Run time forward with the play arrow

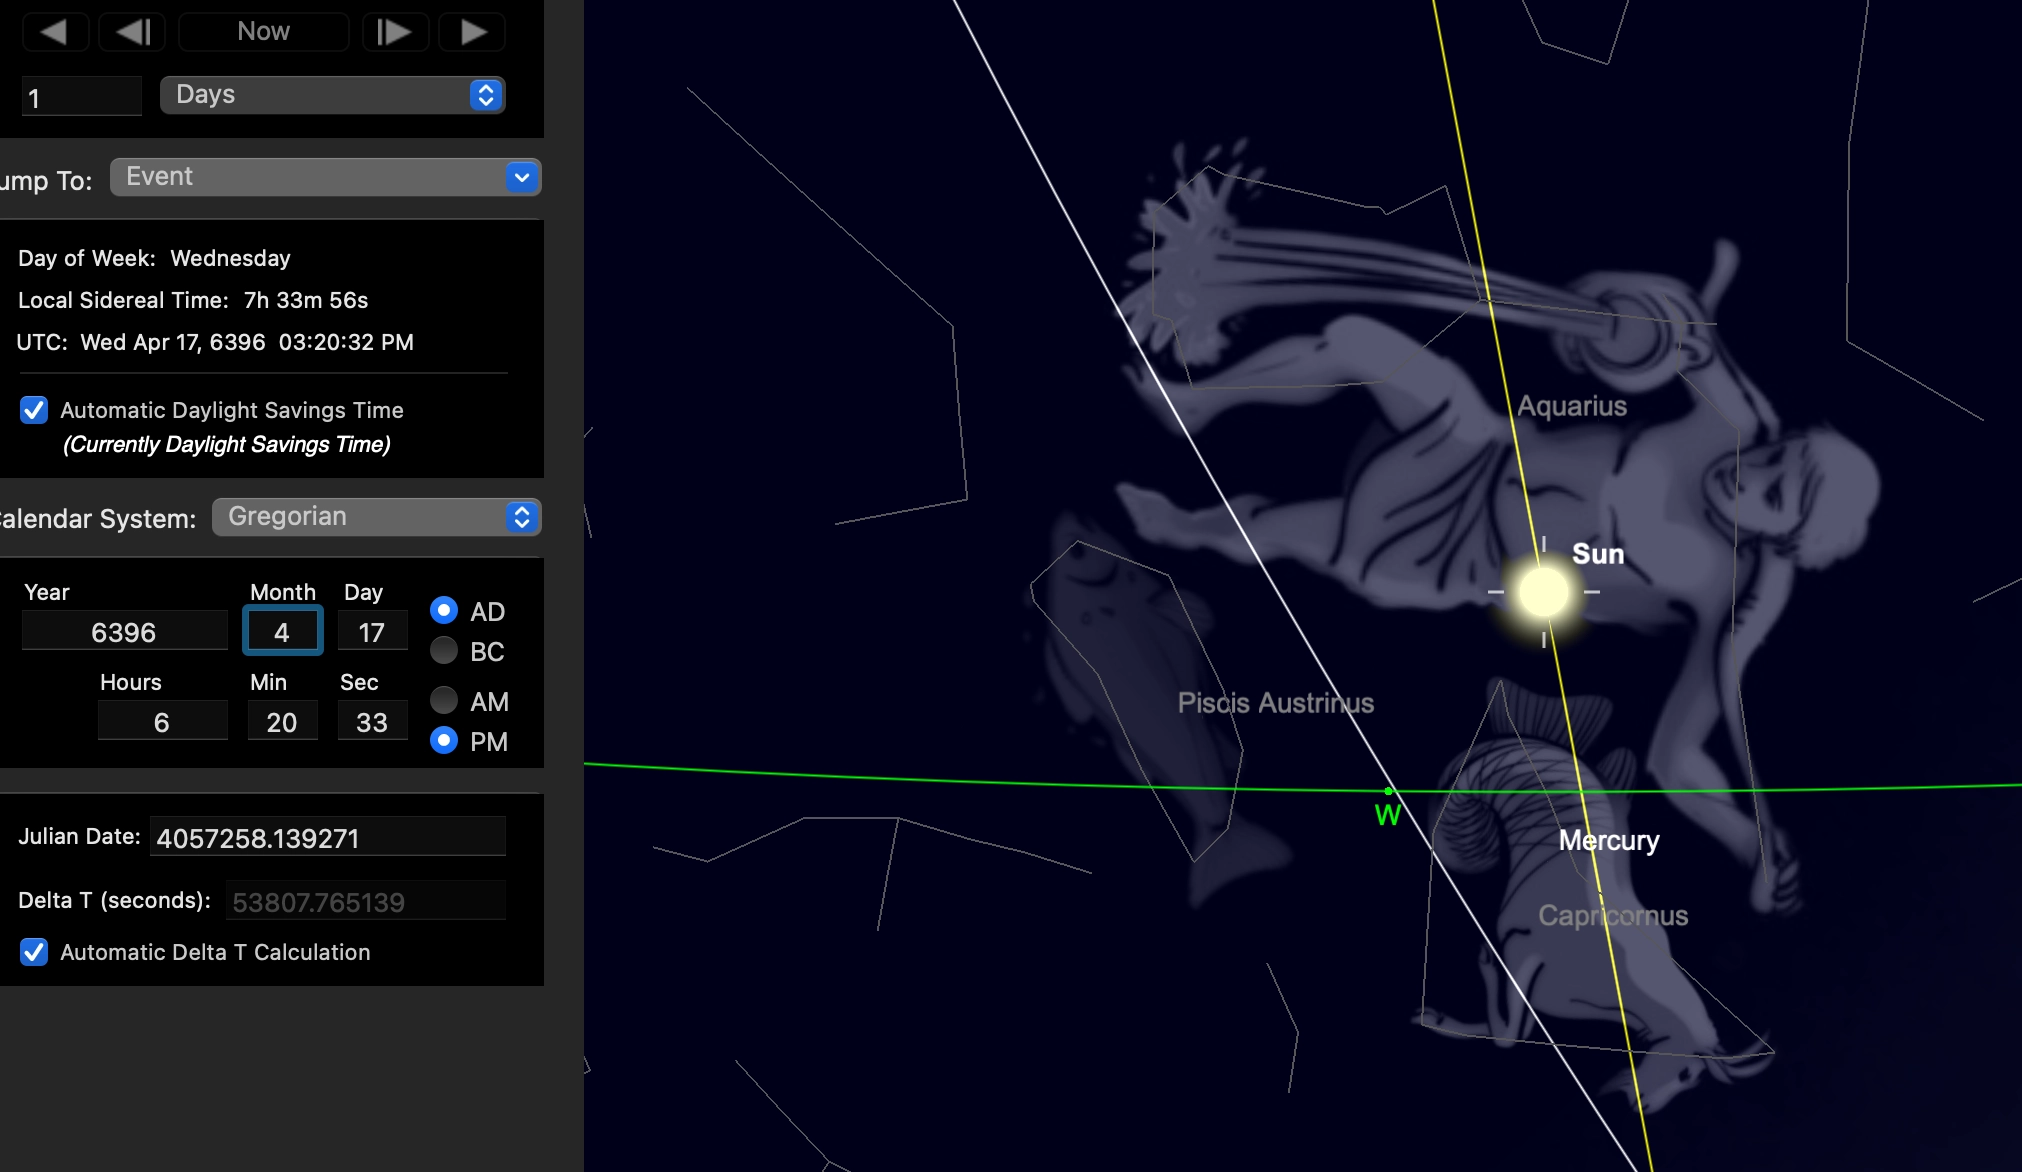(x=474, y=32)
